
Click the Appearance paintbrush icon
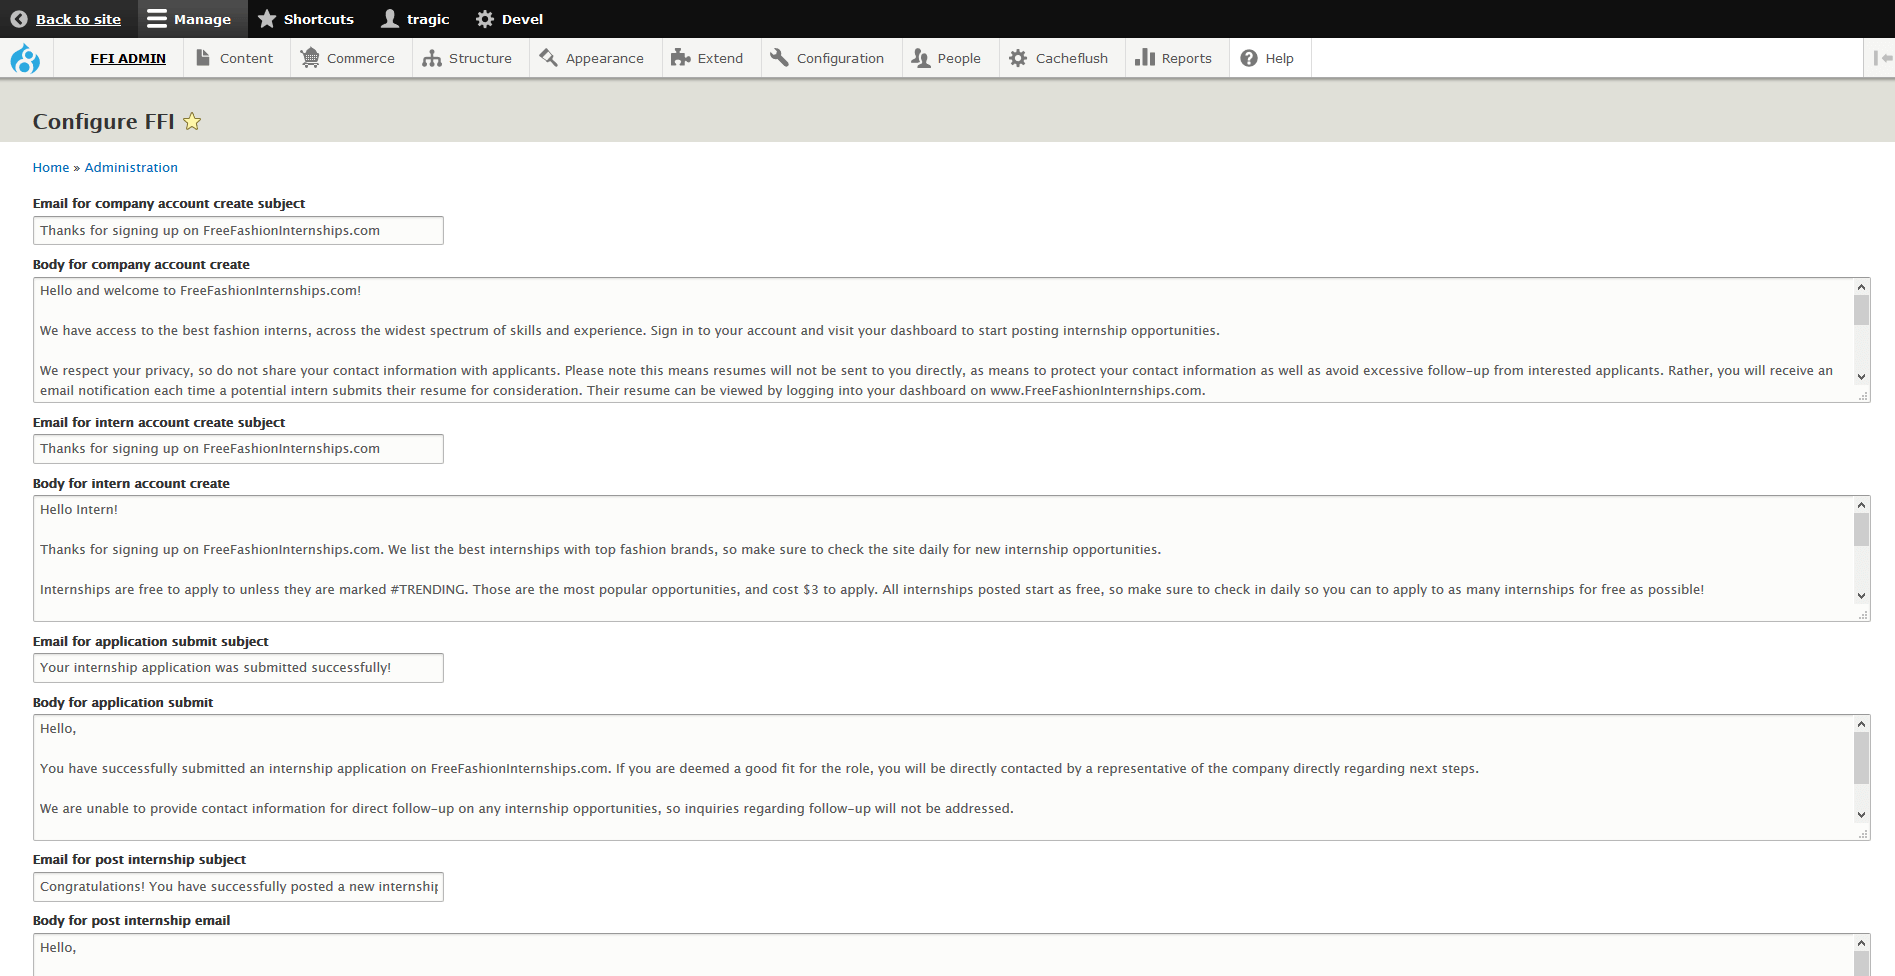pos(548,58)
